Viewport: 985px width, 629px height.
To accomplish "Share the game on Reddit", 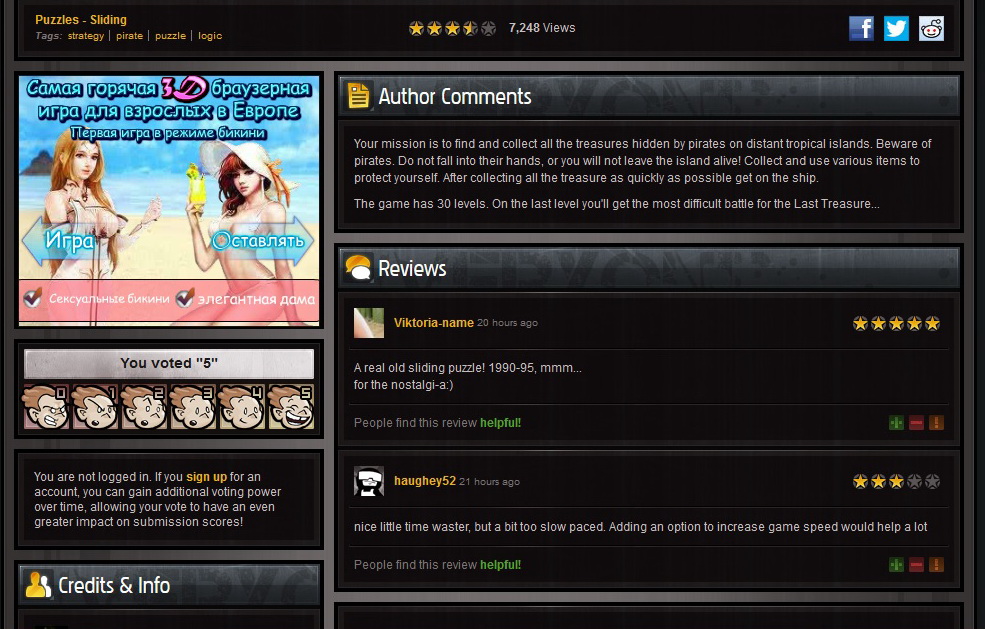I will click(931, 28).
